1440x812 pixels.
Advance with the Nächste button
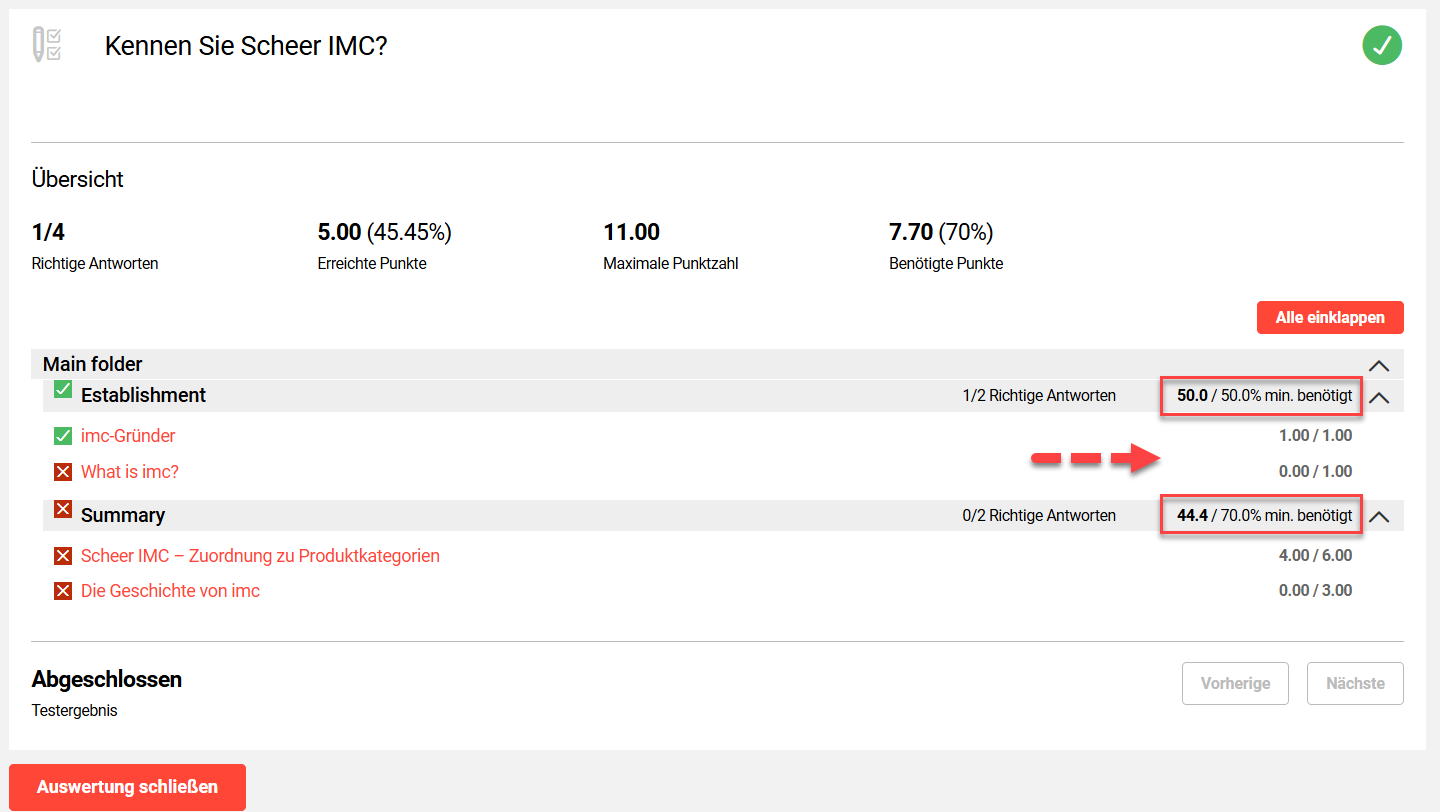1355,684
